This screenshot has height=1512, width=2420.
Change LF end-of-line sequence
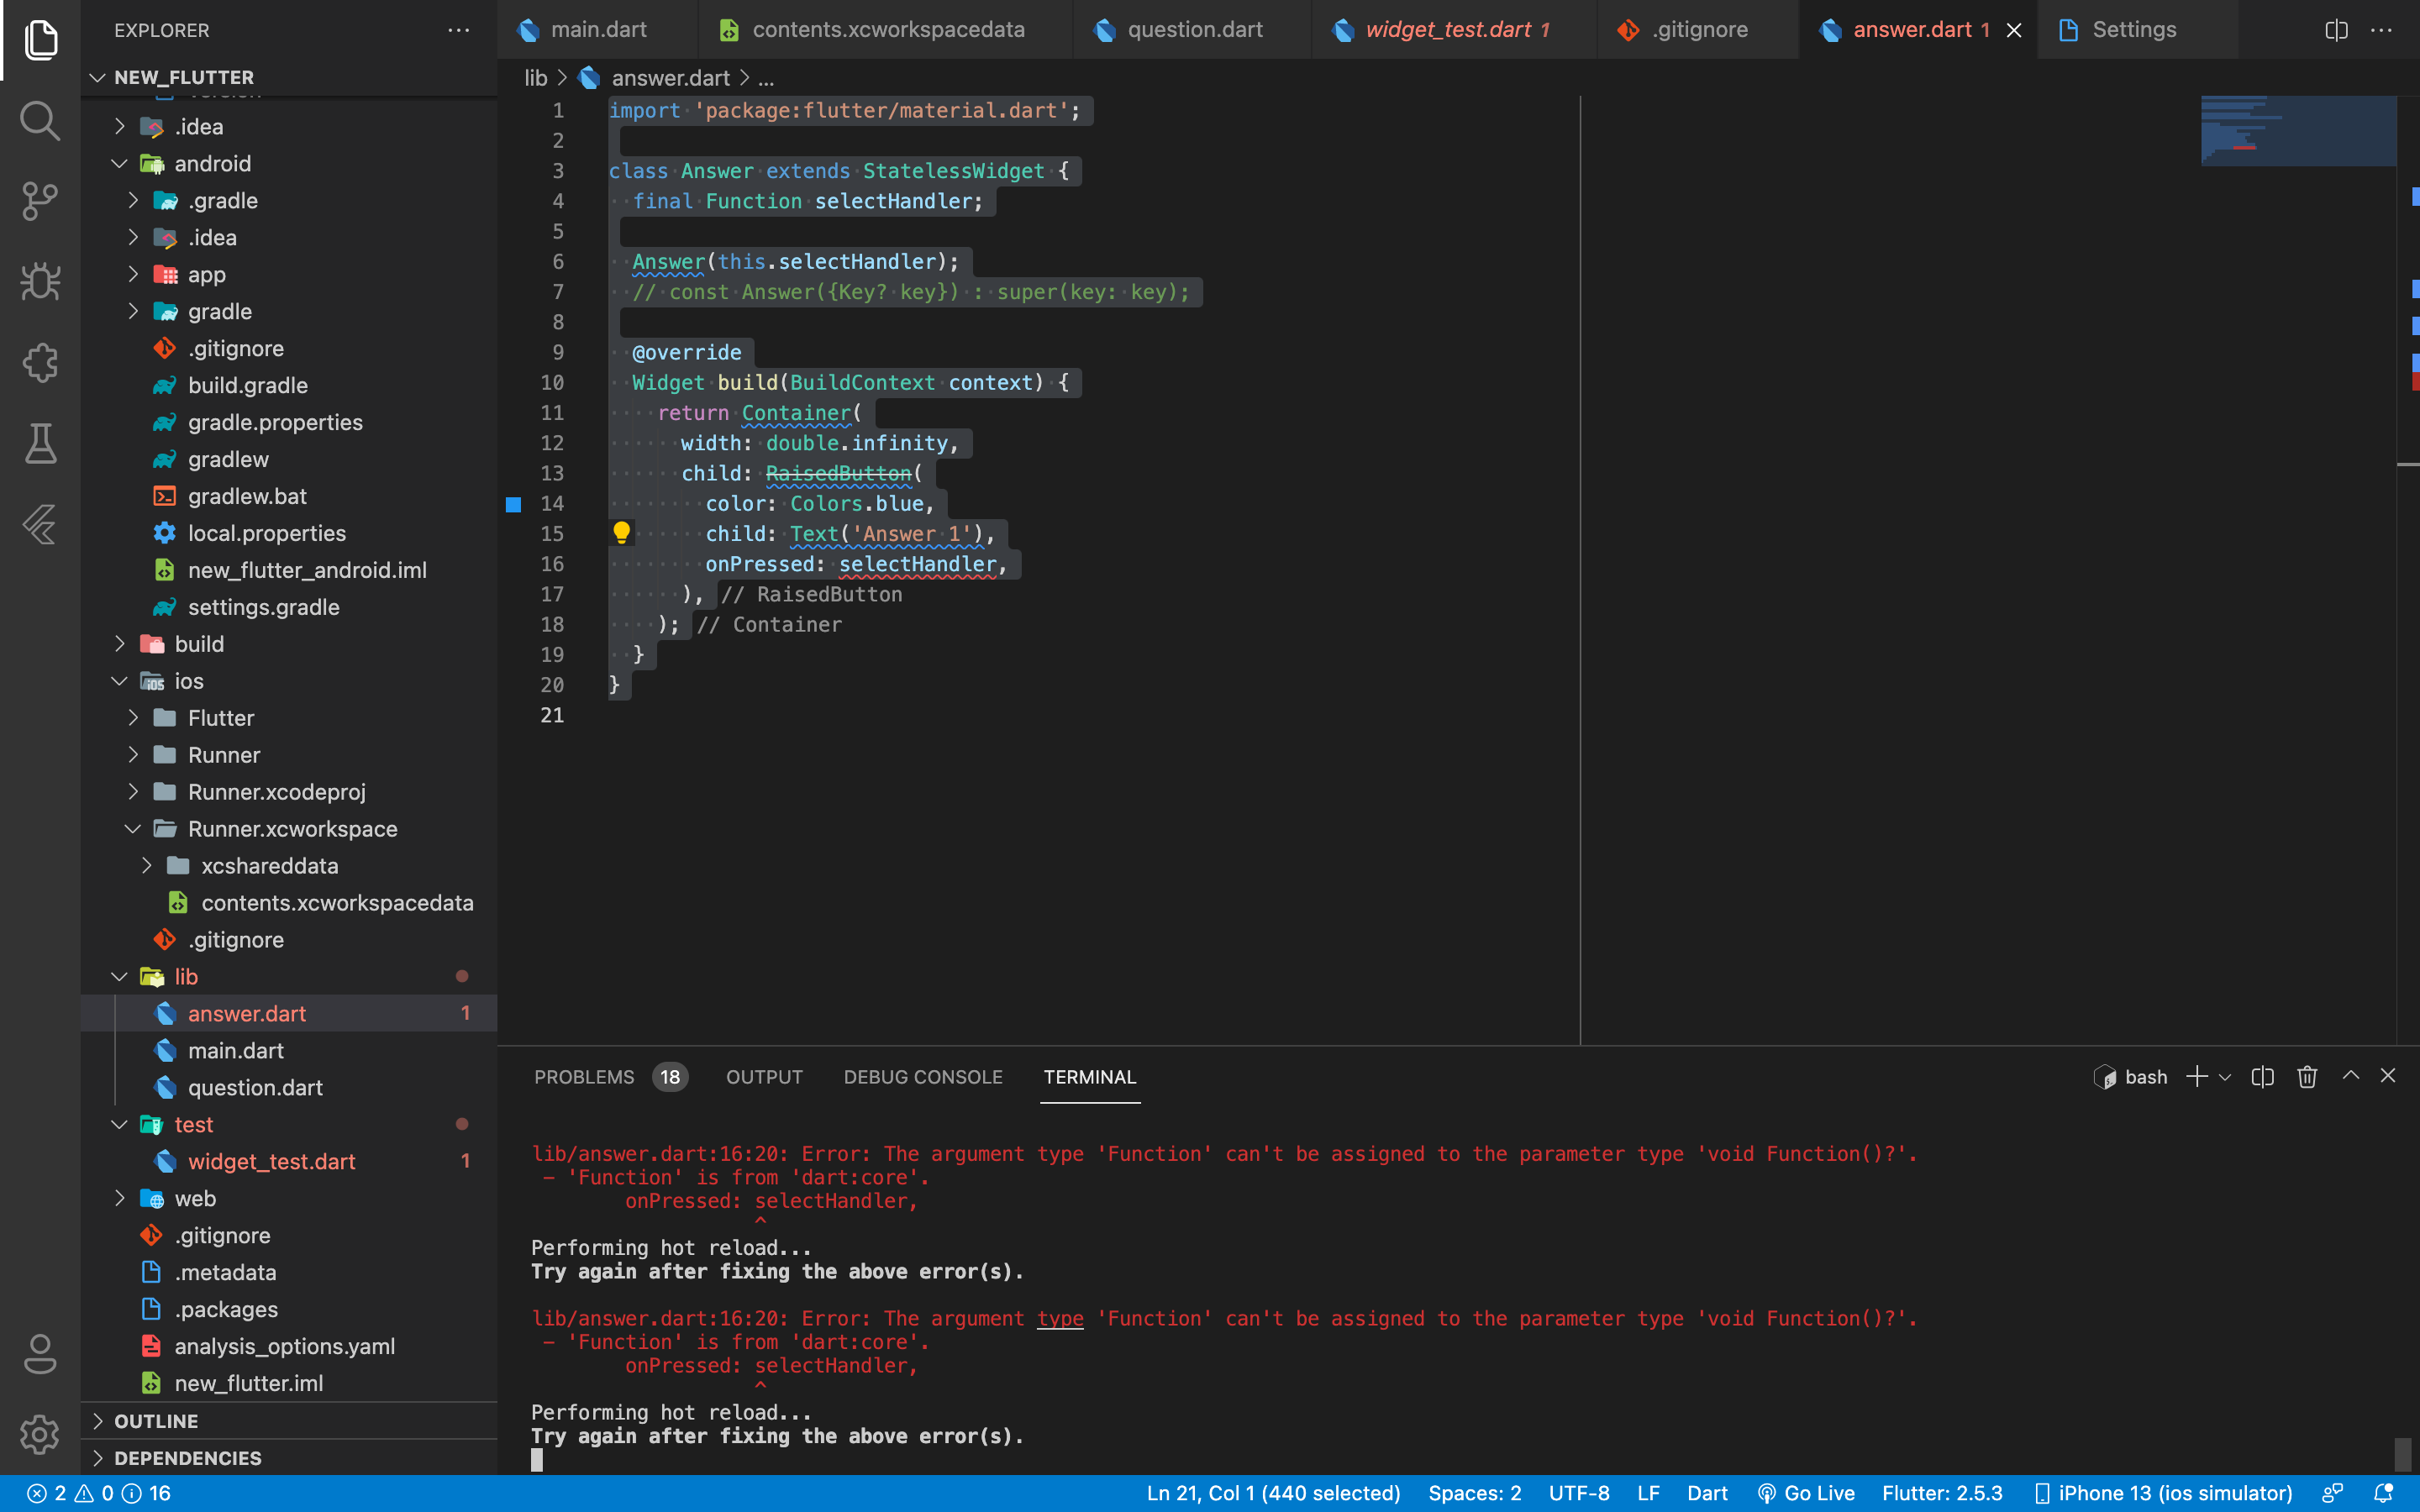click(1648, 1493)
